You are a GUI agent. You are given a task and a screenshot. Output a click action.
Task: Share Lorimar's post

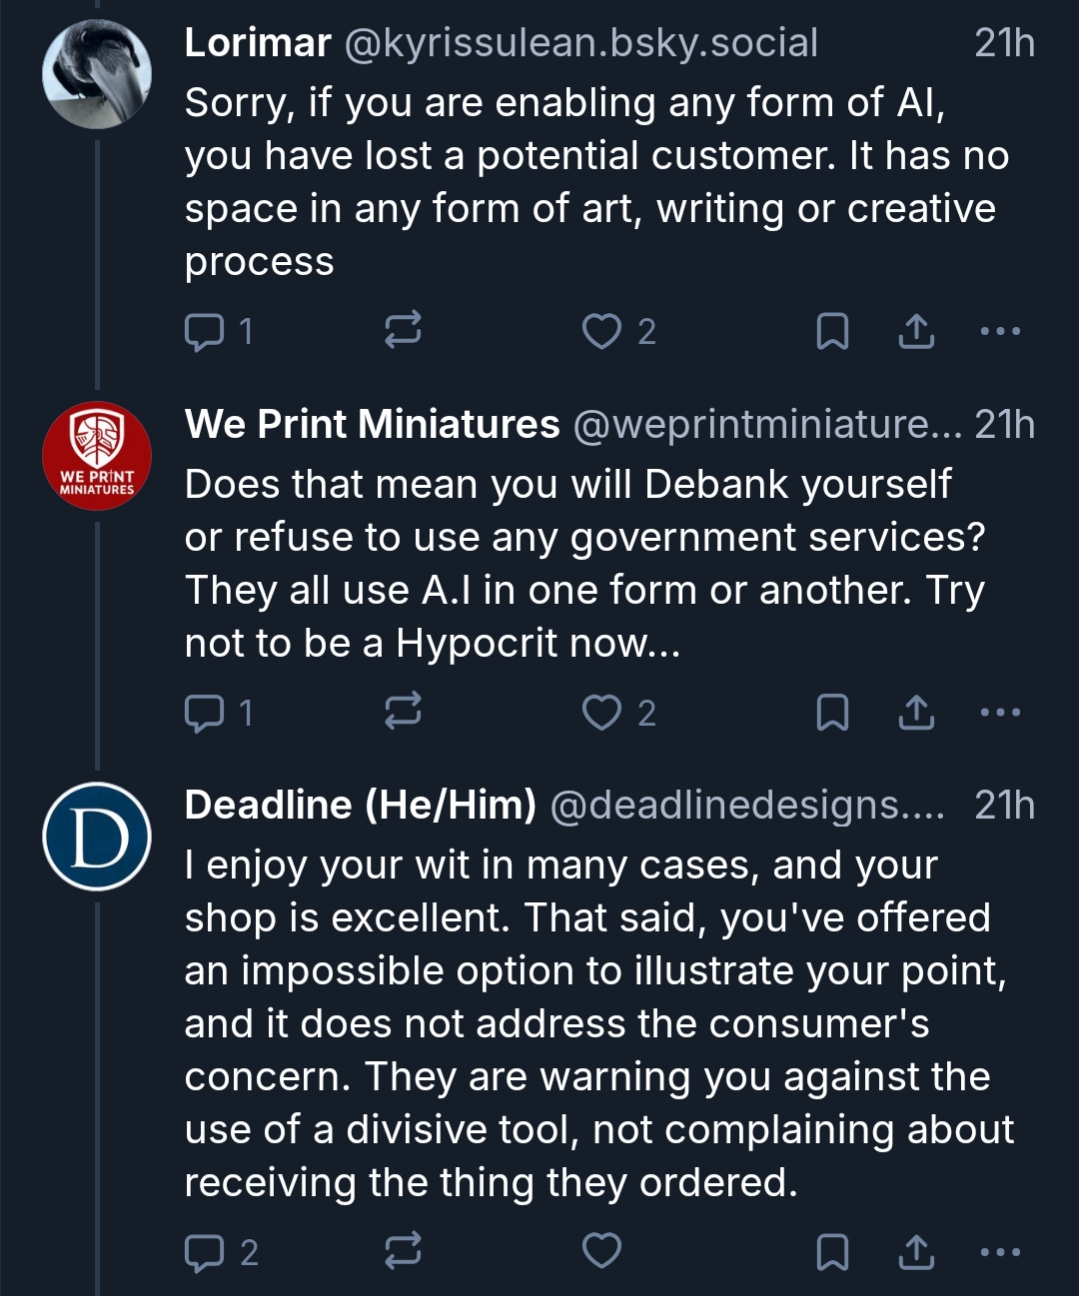coord(916,331)
